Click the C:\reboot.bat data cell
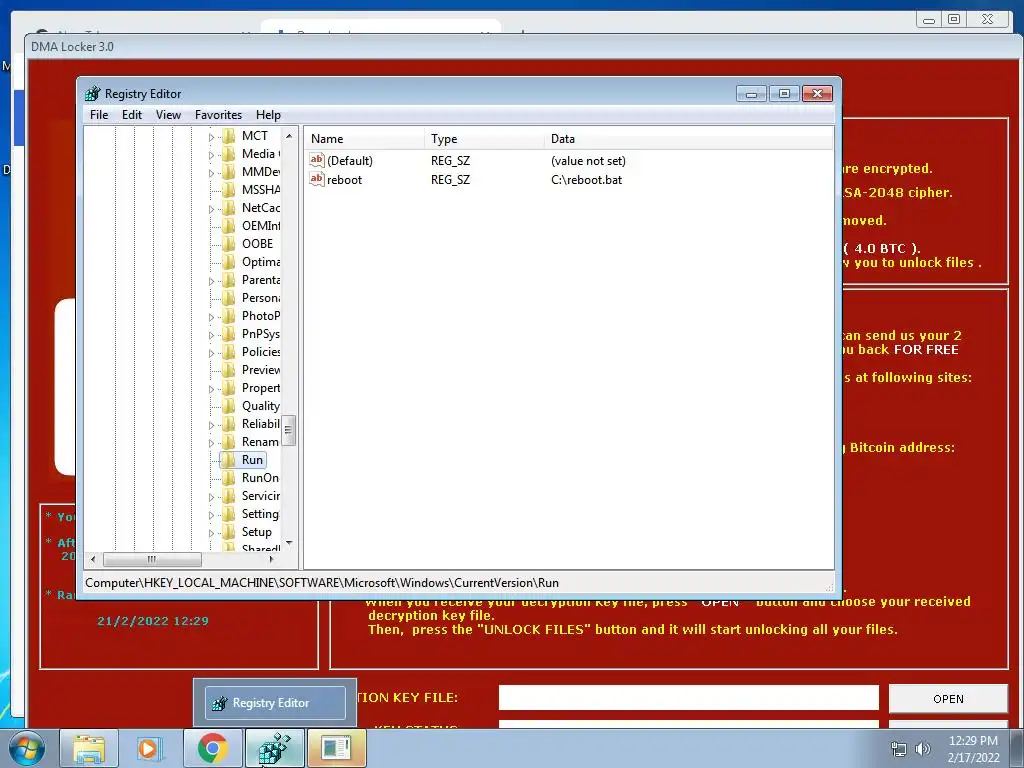 [586, 180]
